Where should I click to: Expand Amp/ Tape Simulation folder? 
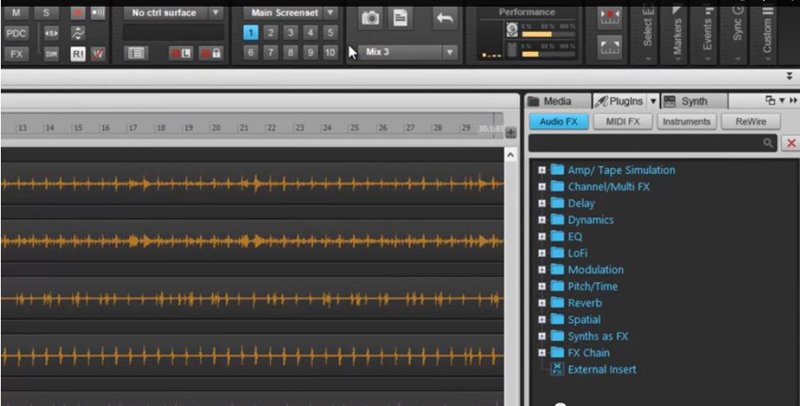point(542,170)
